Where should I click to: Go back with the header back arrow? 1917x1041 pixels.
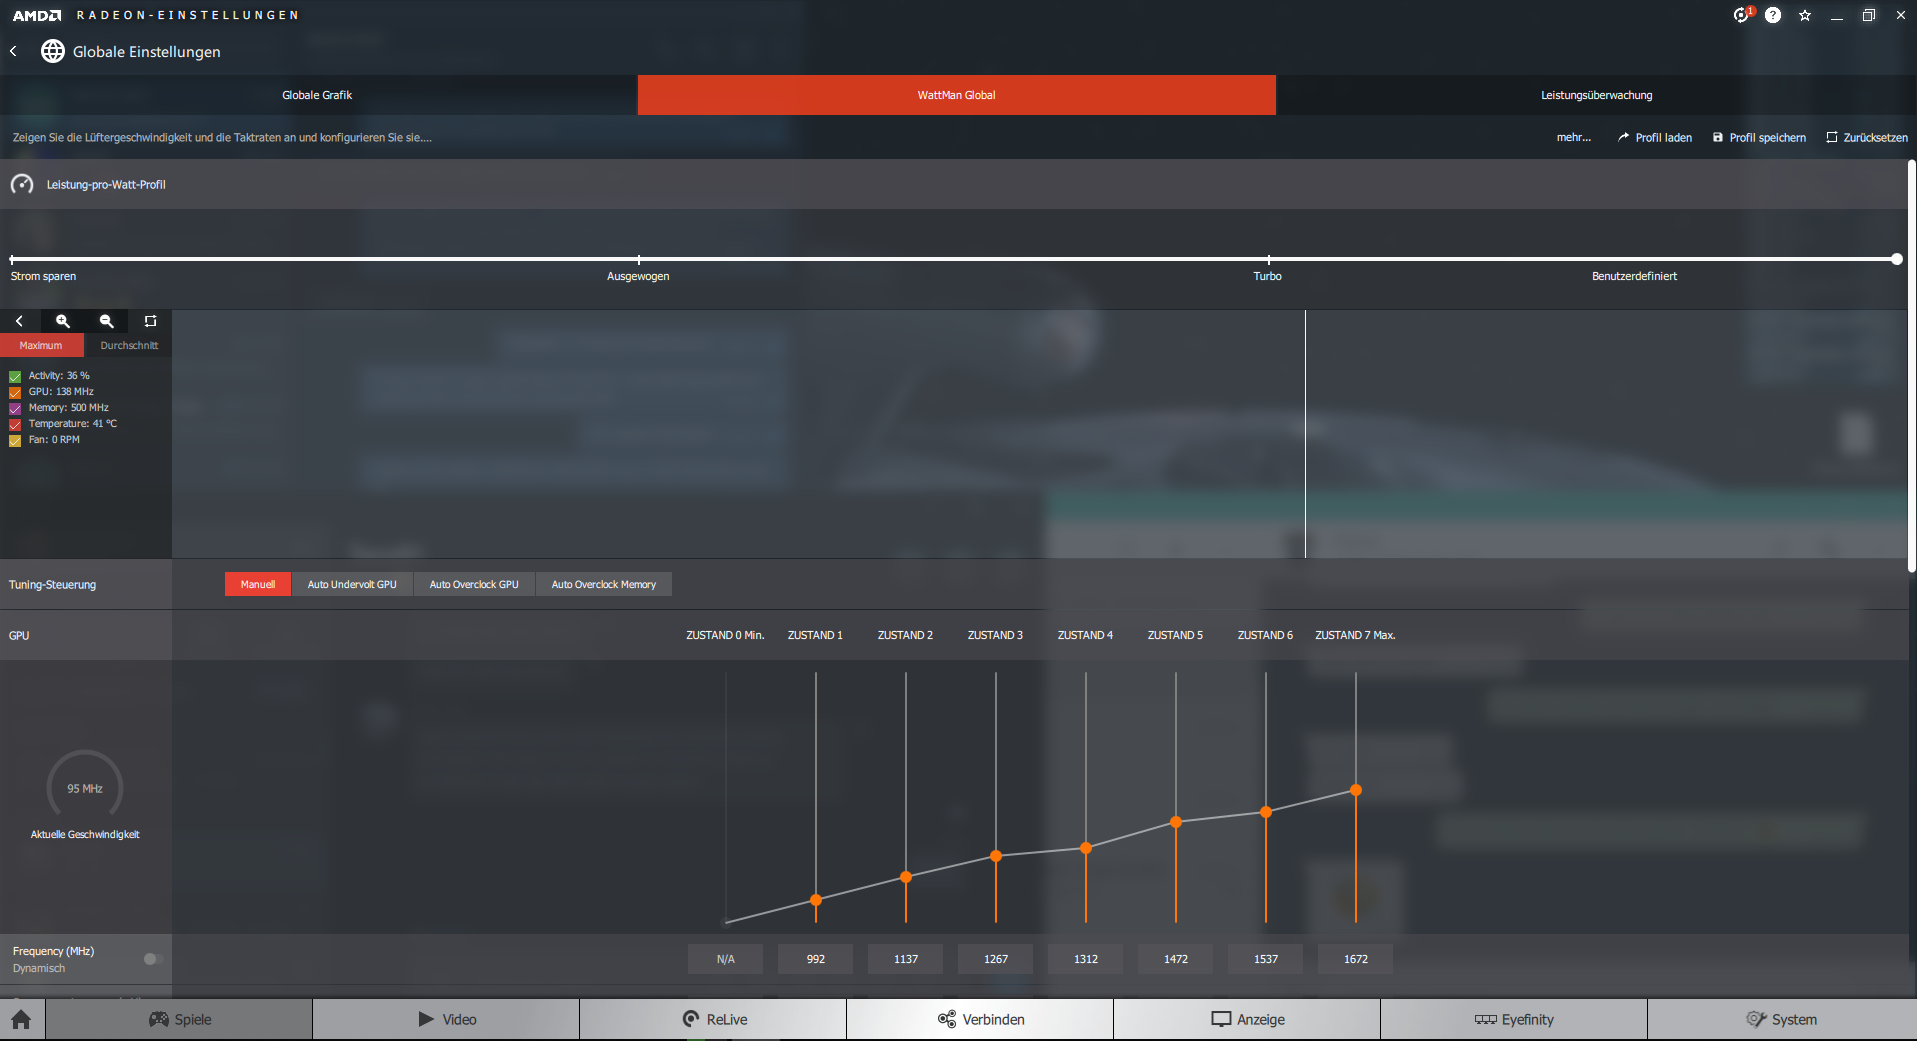coord(14,51)
